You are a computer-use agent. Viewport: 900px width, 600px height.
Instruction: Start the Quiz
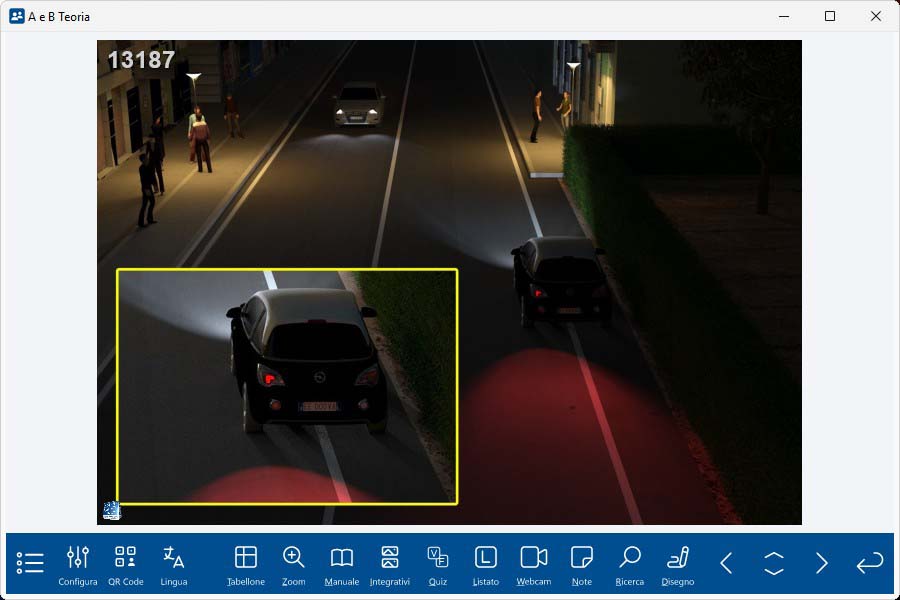pyautogui.click(x=438, y=564)
